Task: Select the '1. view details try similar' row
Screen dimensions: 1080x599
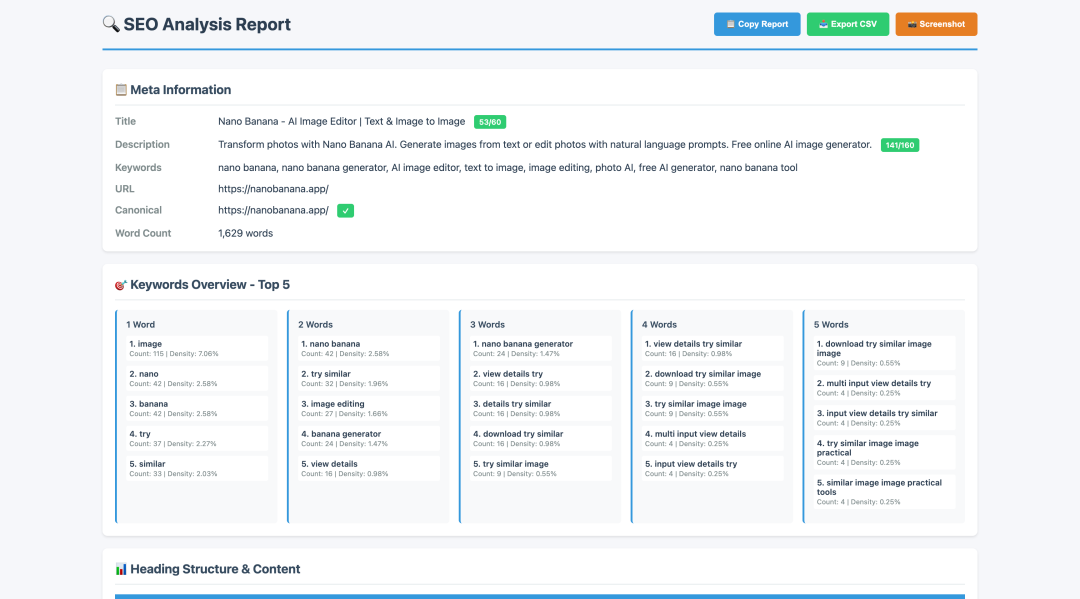Action: click(712, 348)
